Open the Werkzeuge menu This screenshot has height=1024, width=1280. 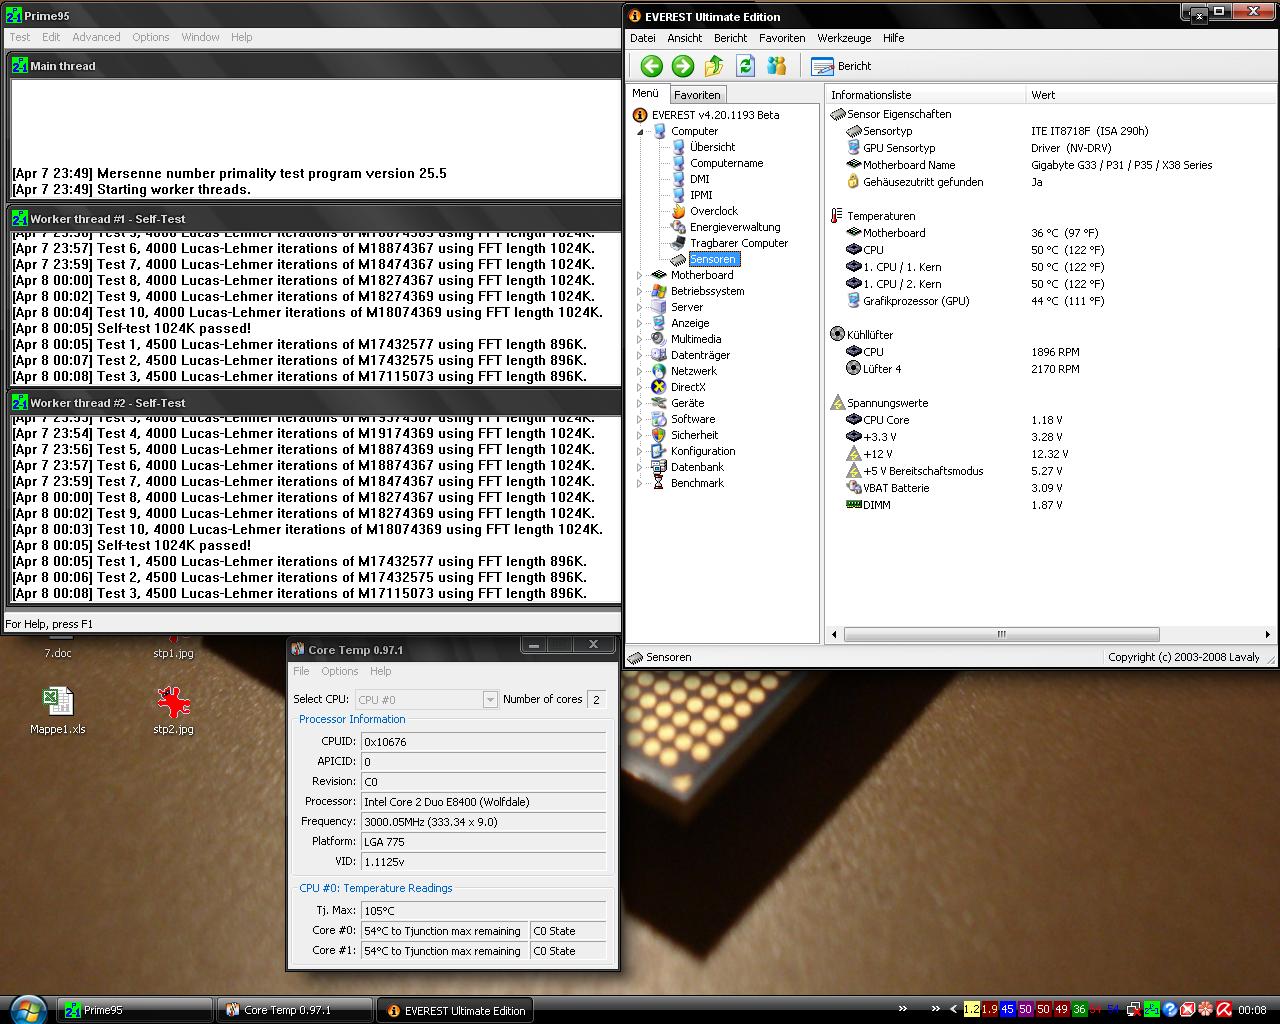[844, 38]
